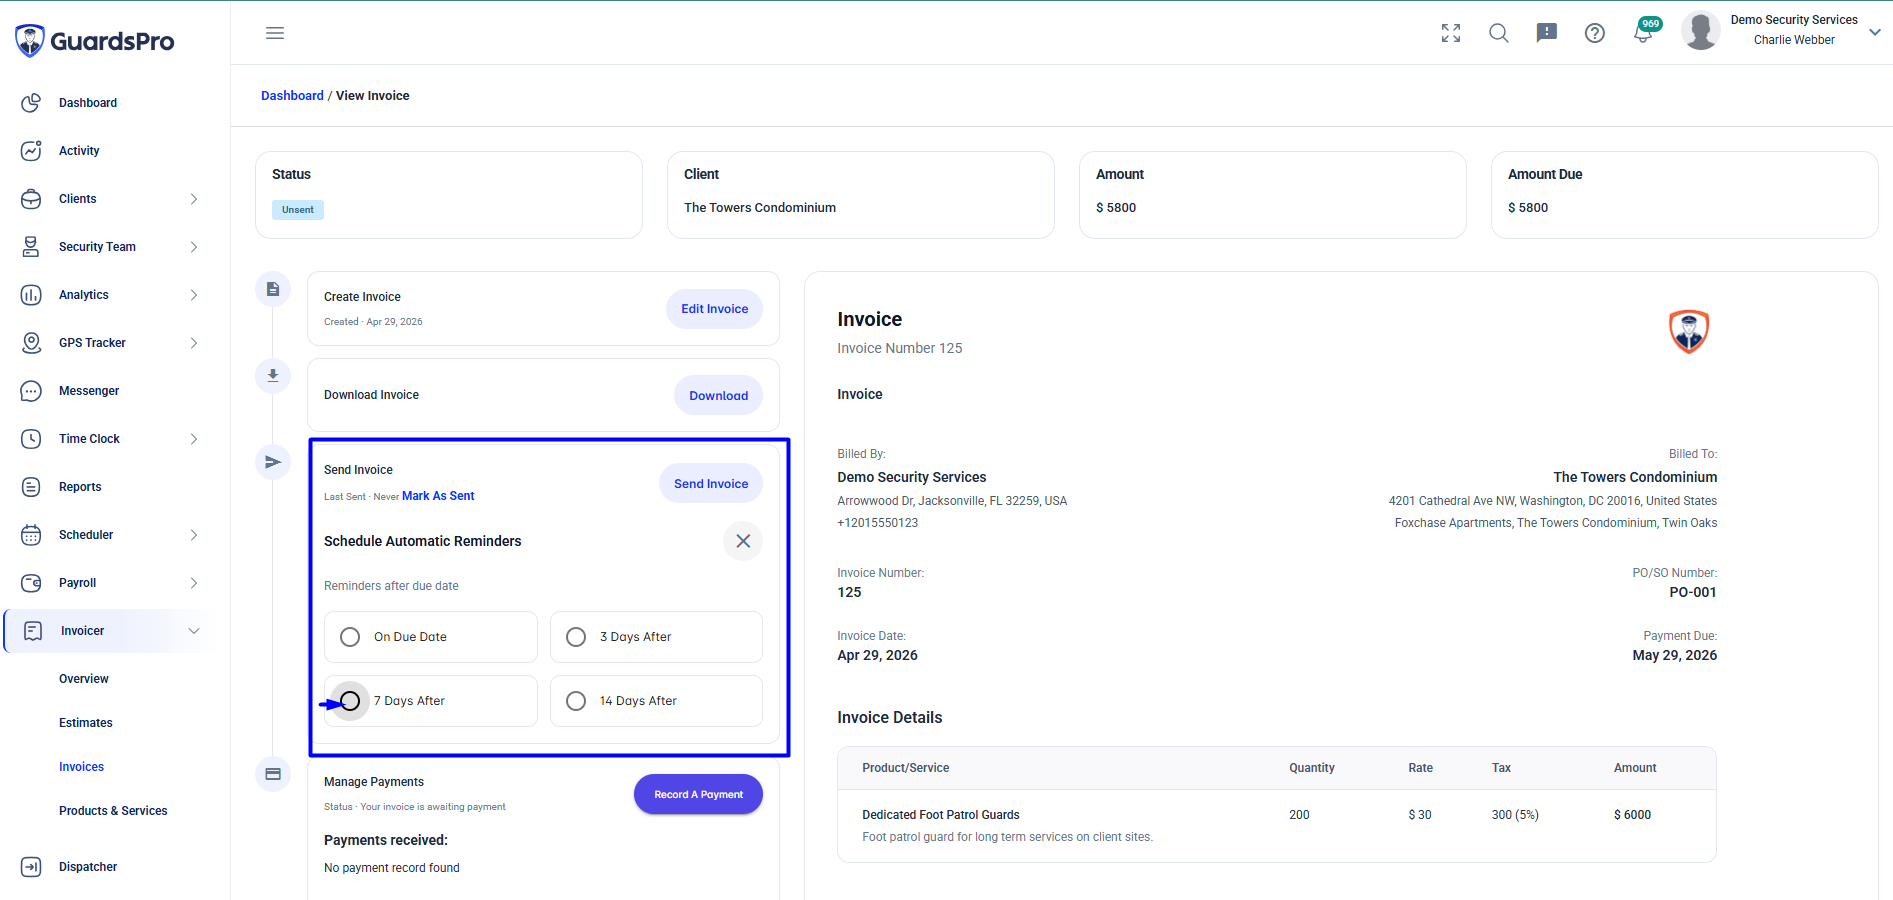
Task: Go to Messenger in sidebar
Action: click(x=89, y=391)
